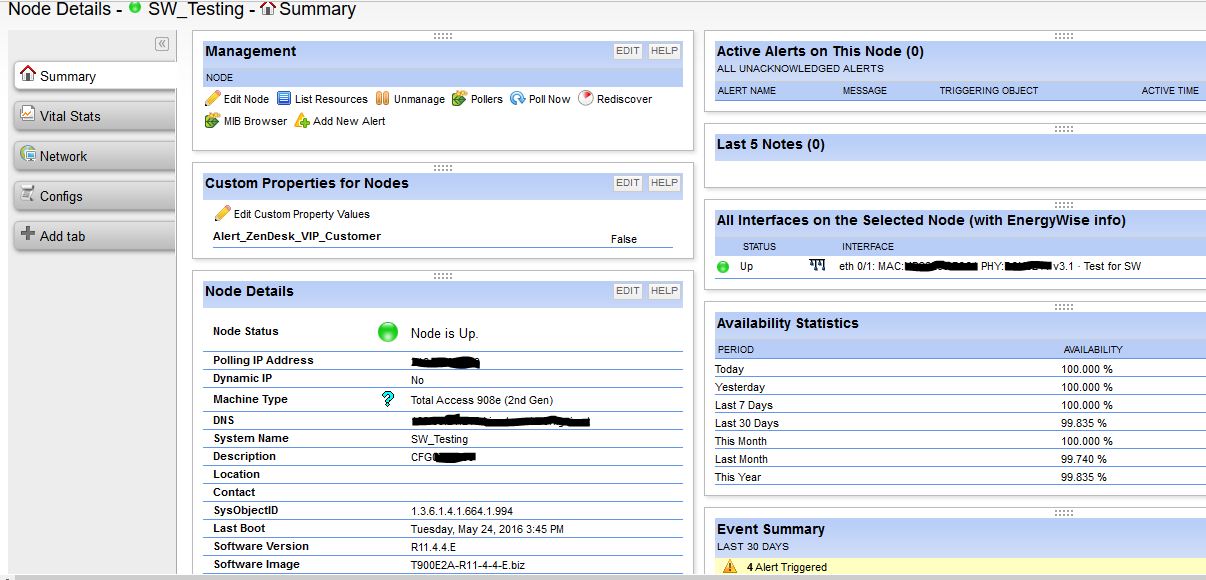The height and width of the screenshot is (580, 1206).
Task: Click the eth 0/1 interface type icon
Action: pos(817,265)
